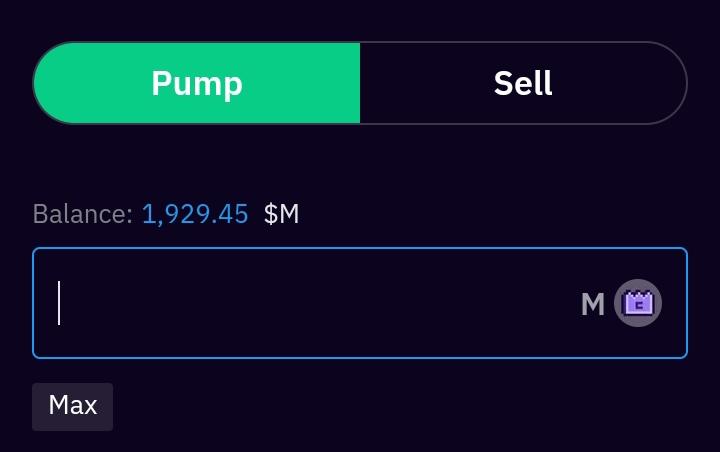Click the blue balance value link
This screenshot has width=720, height=452.
click(195, 214)
